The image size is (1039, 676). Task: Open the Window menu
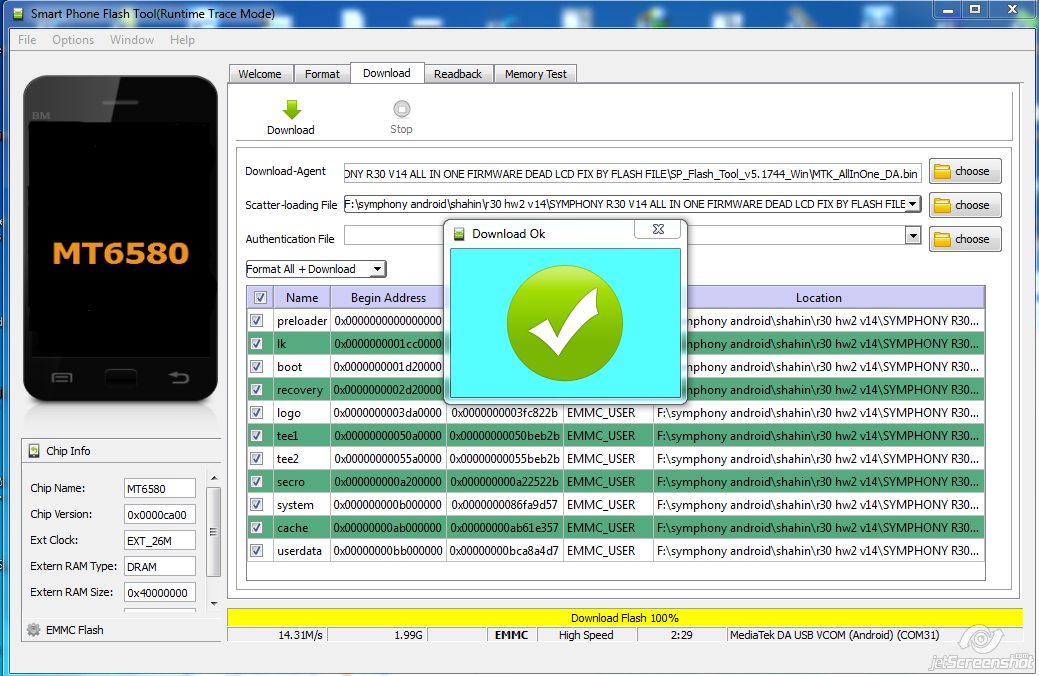(x=132, y=40)
